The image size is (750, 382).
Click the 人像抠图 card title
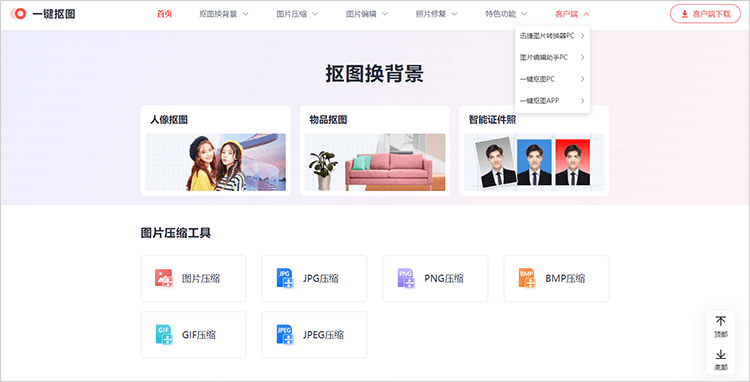pyautogui.click(x=169, y=120)
